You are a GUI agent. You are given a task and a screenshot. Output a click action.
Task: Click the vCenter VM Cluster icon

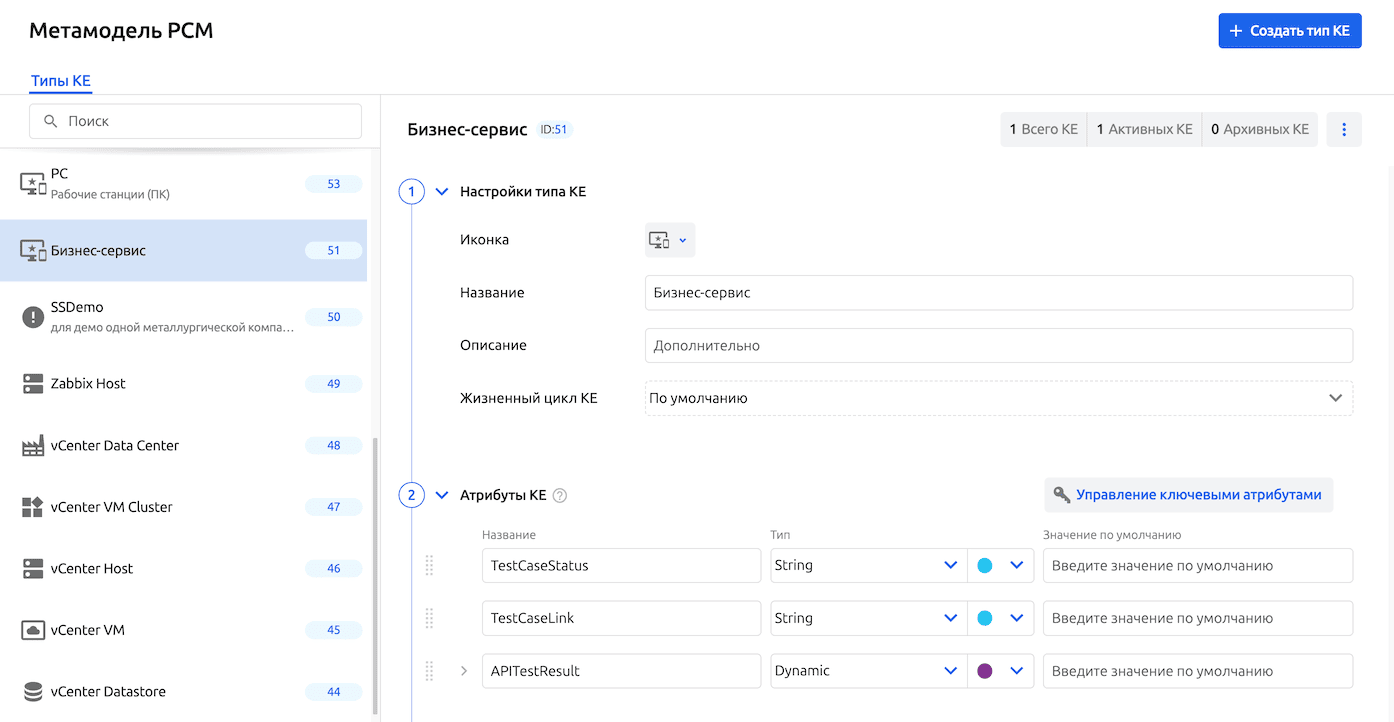point(33,507)
